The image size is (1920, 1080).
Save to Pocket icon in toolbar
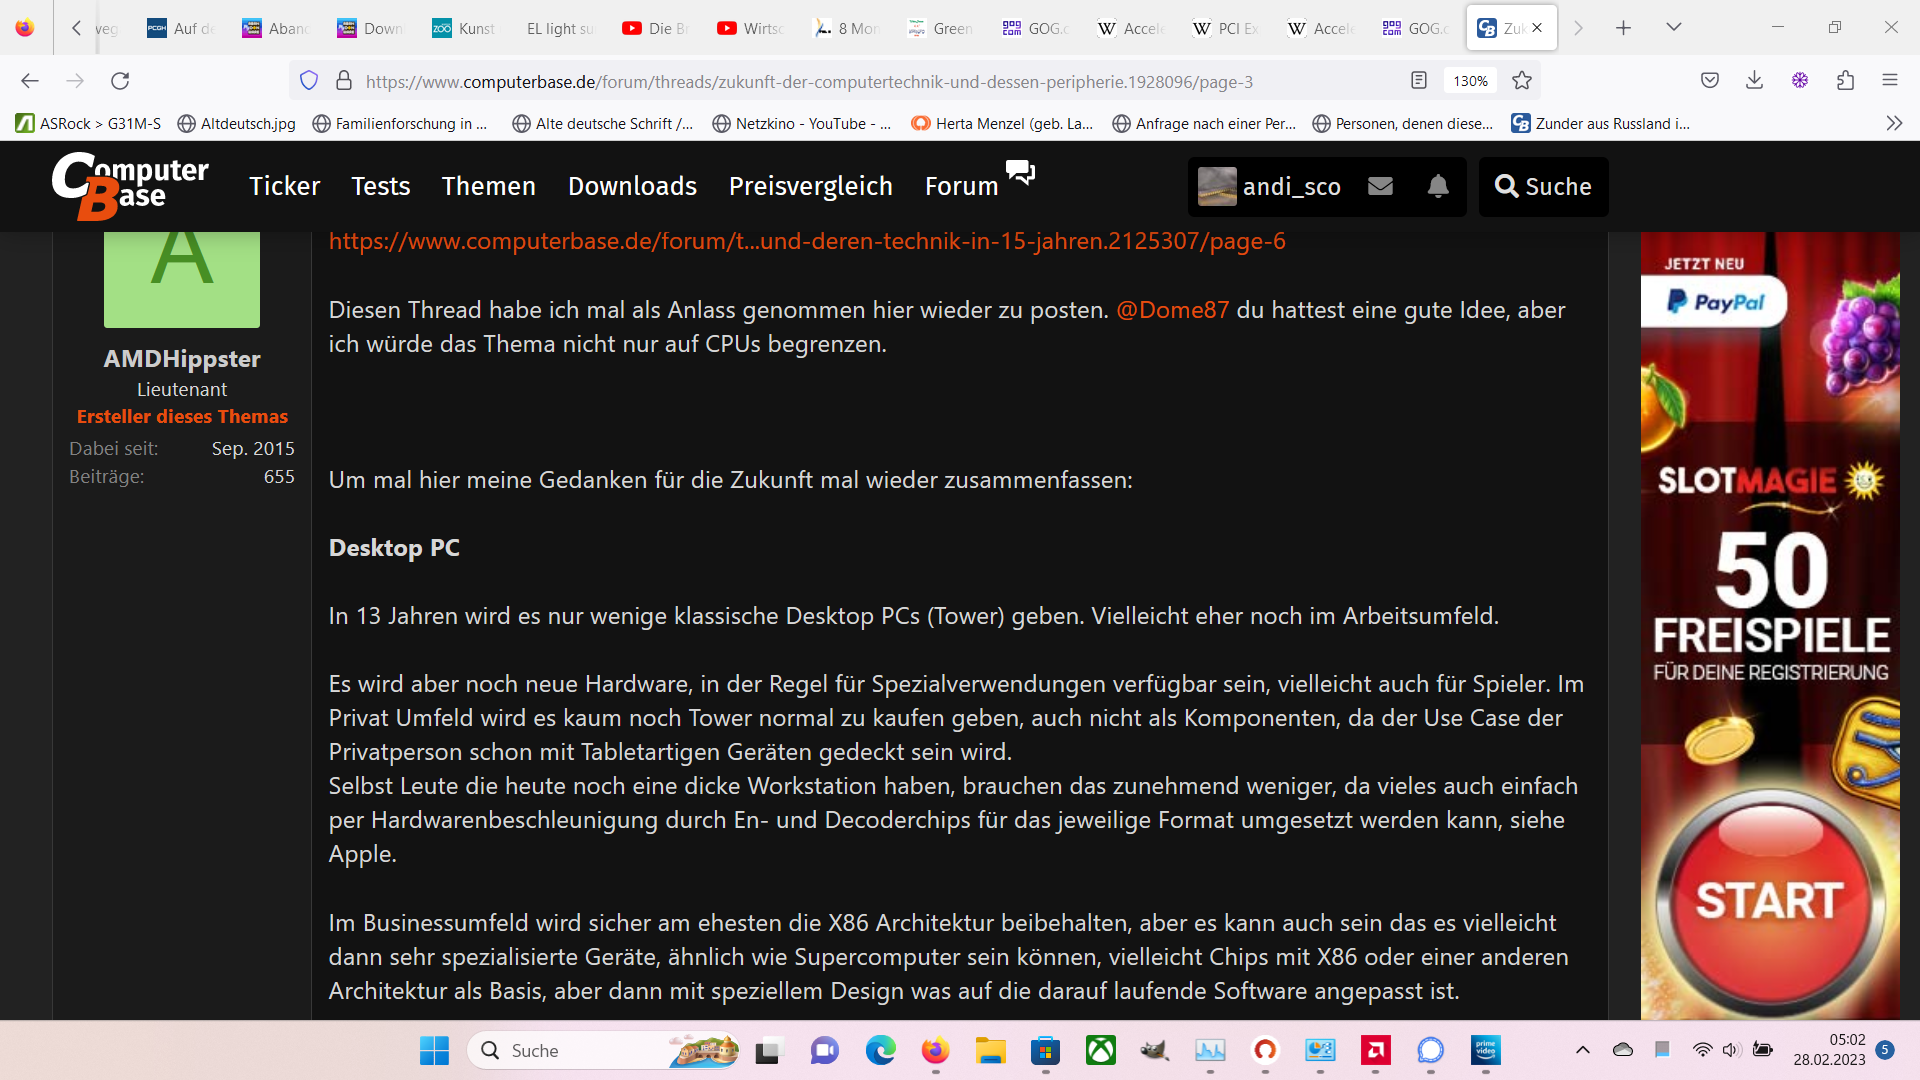tap(1710, 81)
